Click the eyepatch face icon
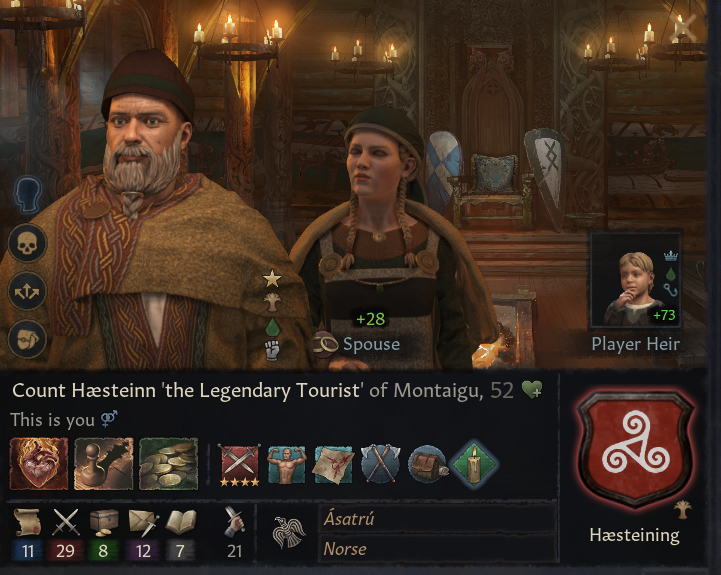 pos(27,339)
